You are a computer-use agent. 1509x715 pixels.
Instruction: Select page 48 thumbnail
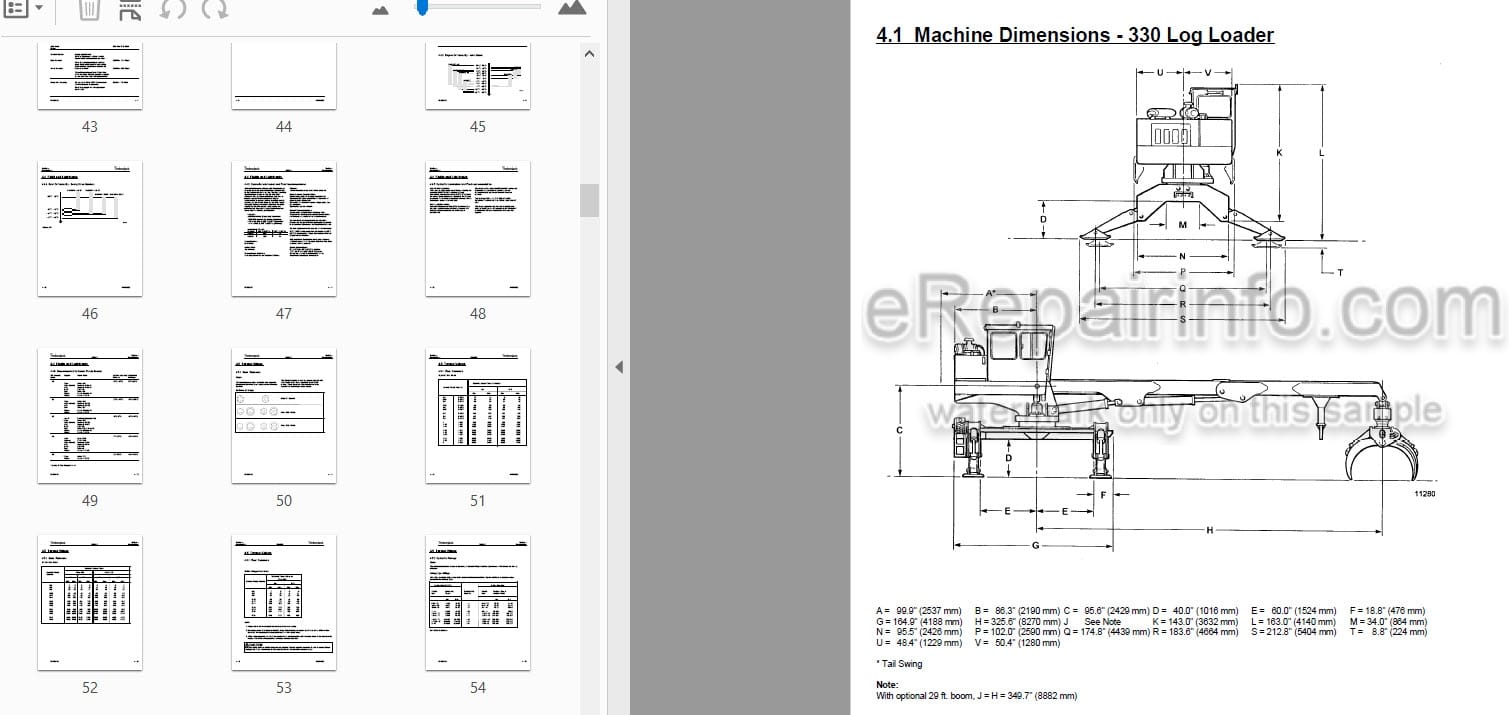pos(478,228)
